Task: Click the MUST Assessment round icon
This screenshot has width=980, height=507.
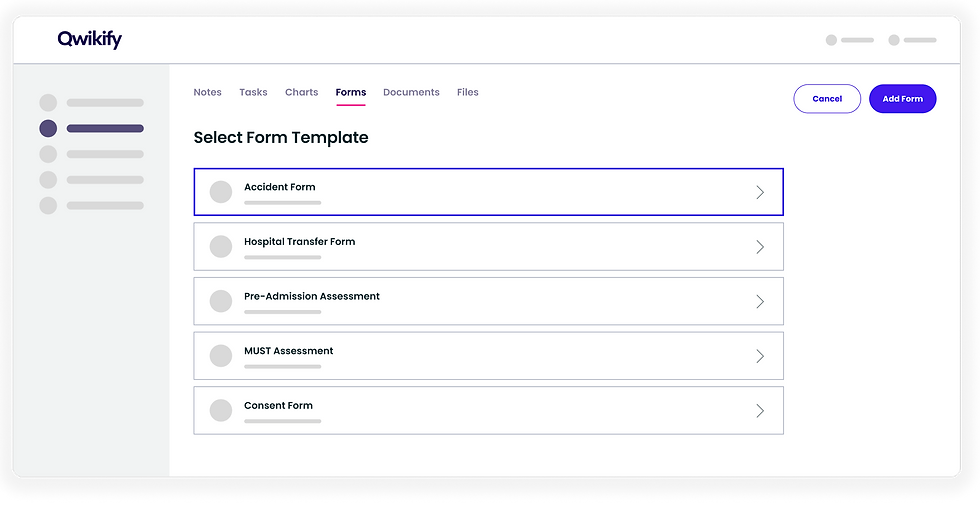Action: click(x=221, y=356)
